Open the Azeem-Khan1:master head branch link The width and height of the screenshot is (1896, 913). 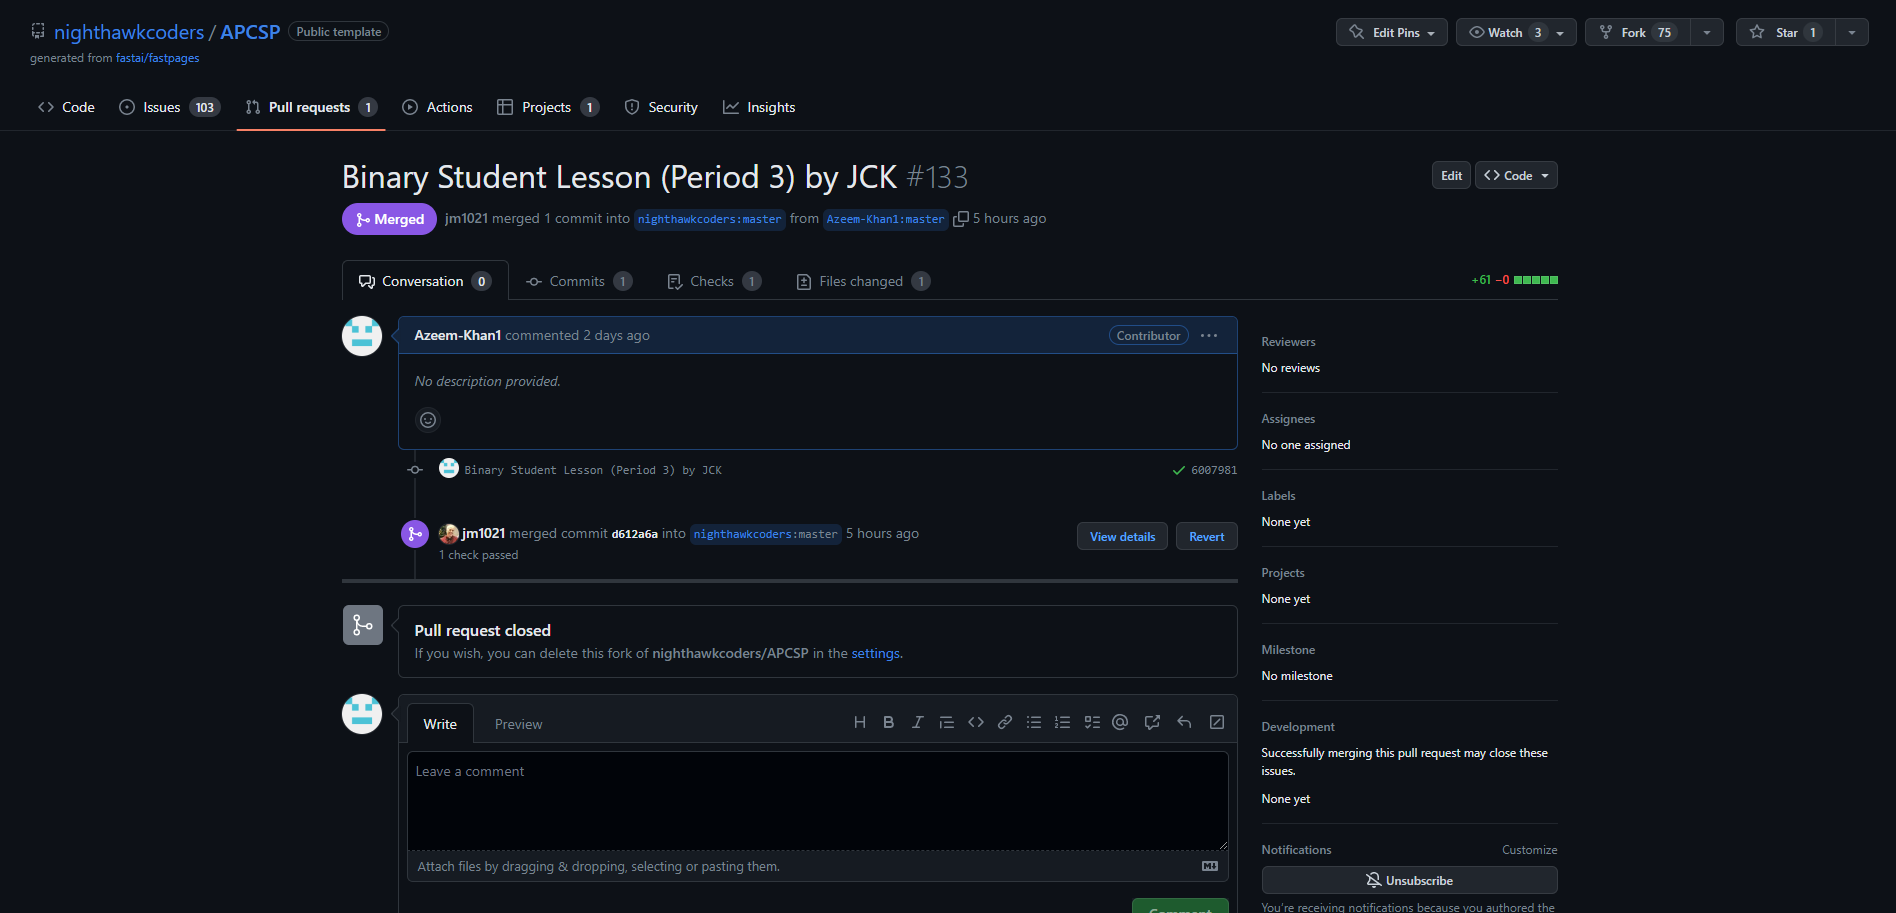click(x=885, y=219)
